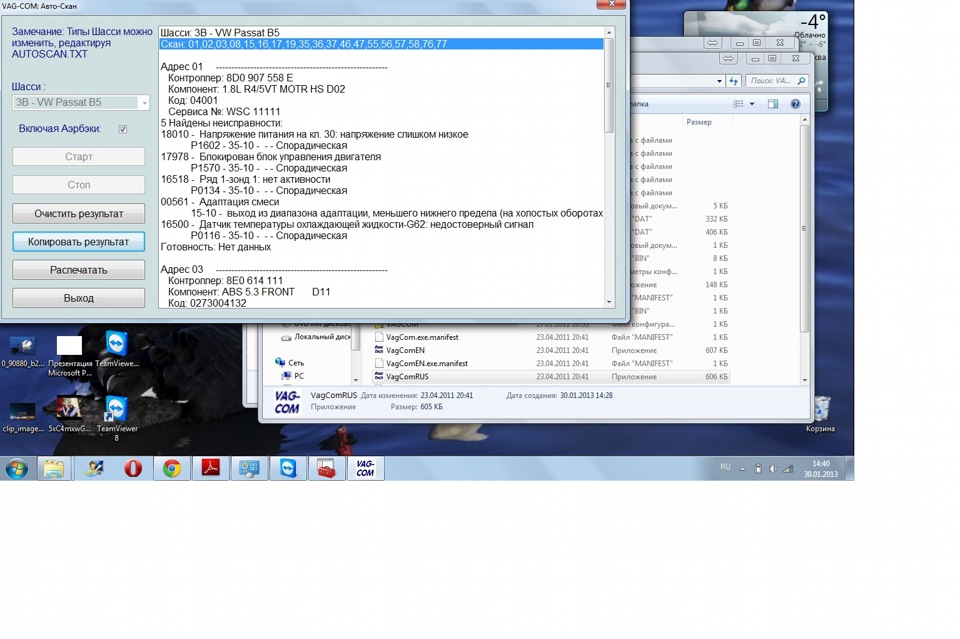Open the clip_image... desktop file
Image resolution: width=960 pixels, height=639 pixels.
click(x=22, y=417)
